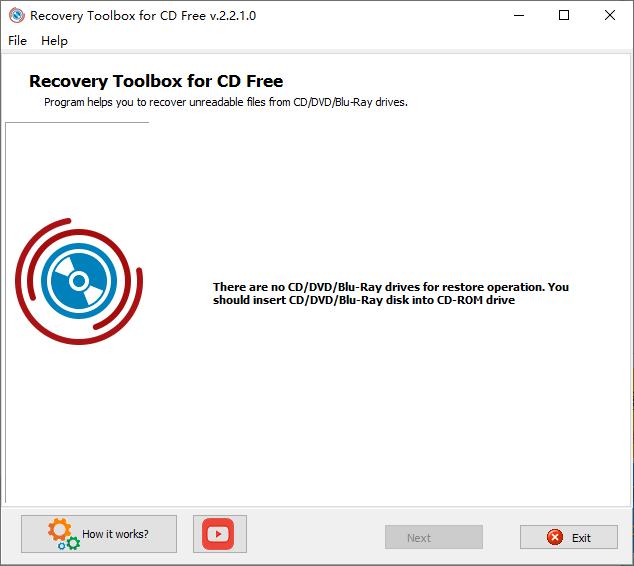Click the 'Recovery Toolbox for CD Free' heading

(x=156, y=81)
